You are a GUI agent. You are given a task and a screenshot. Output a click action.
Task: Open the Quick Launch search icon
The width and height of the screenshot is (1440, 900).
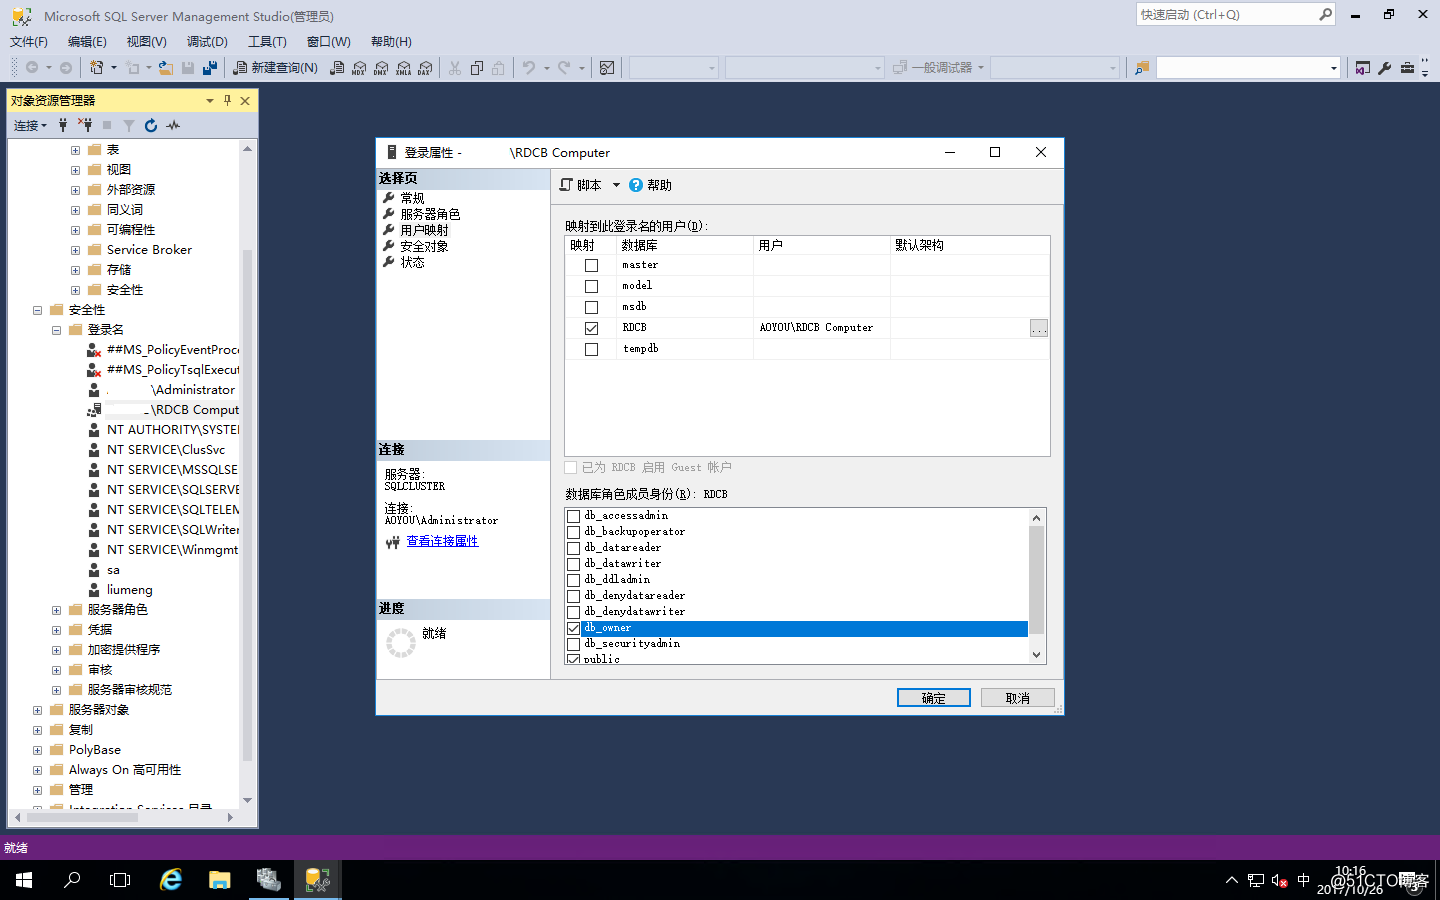tap(1326, 14)
